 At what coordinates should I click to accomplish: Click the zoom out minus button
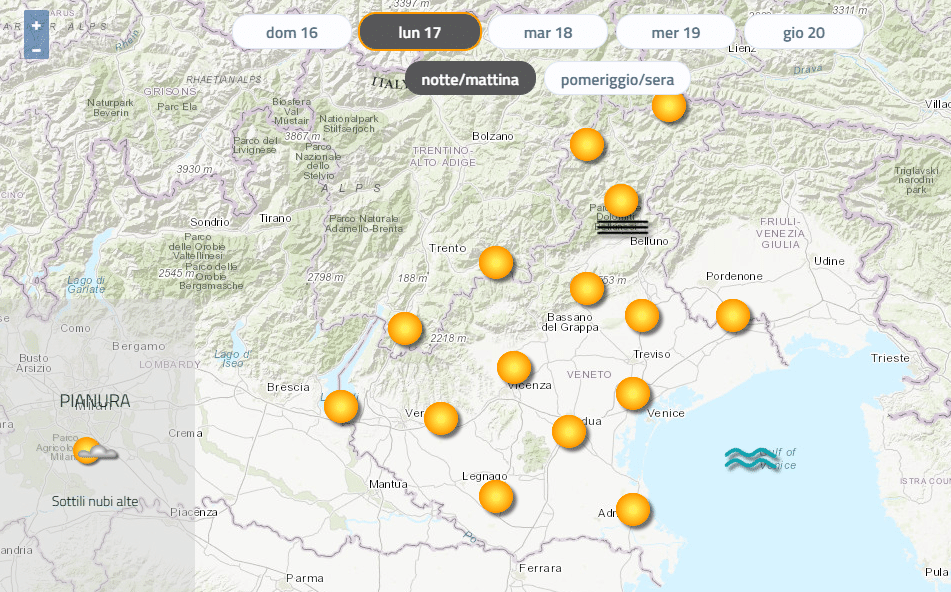point(36,49)
